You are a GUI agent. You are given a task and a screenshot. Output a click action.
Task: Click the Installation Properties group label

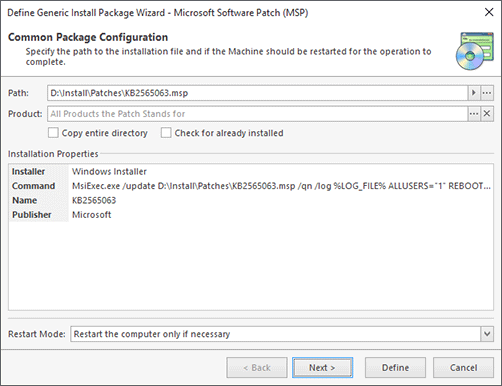coord(53,154)
